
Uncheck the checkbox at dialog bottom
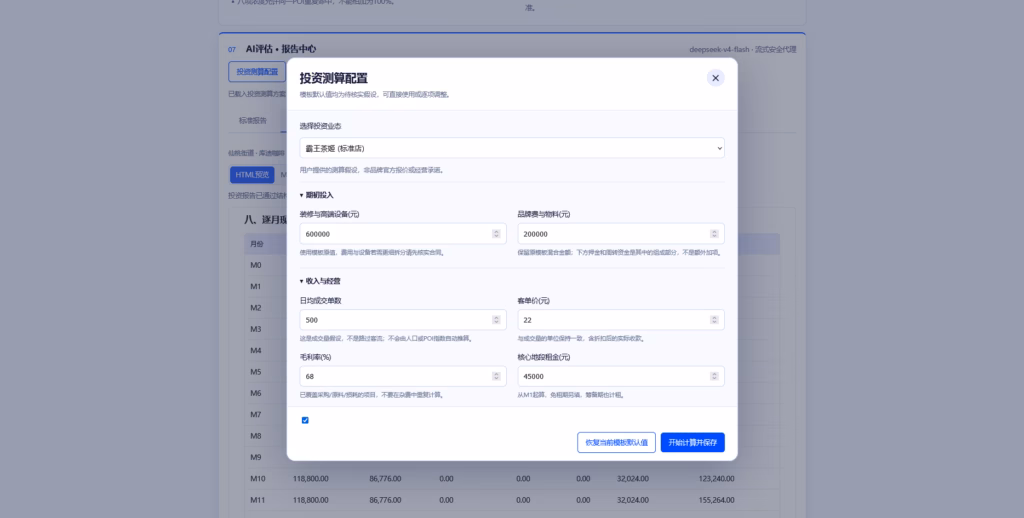click(x=305, y=420)
